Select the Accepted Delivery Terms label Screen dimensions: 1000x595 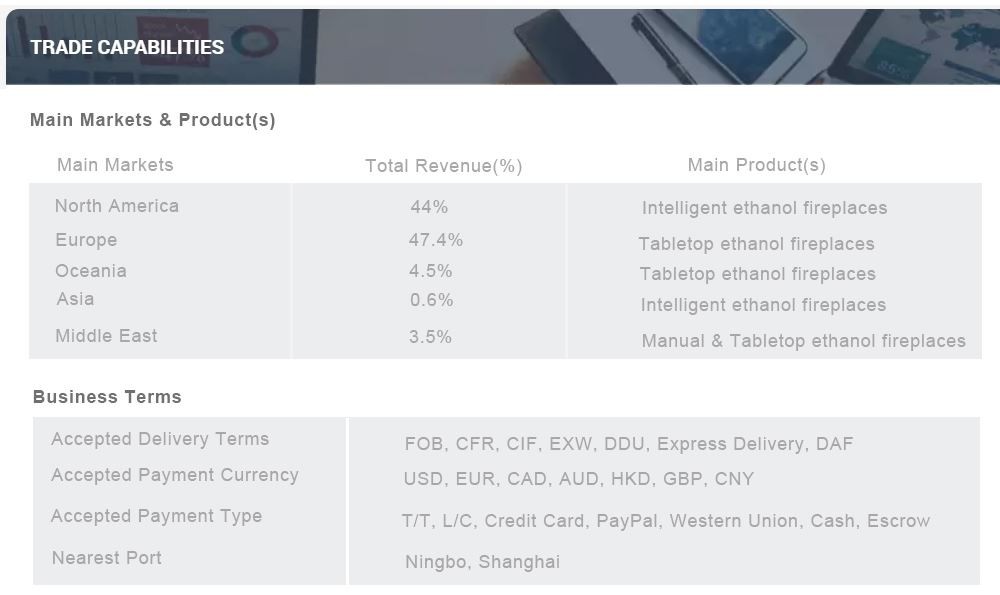[x=160, y=439]
